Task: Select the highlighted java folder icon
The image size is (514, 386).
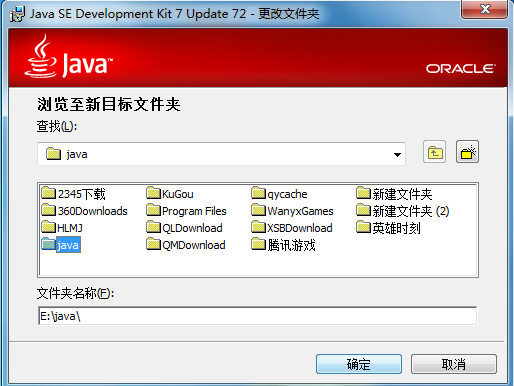Action: (49, 244)
